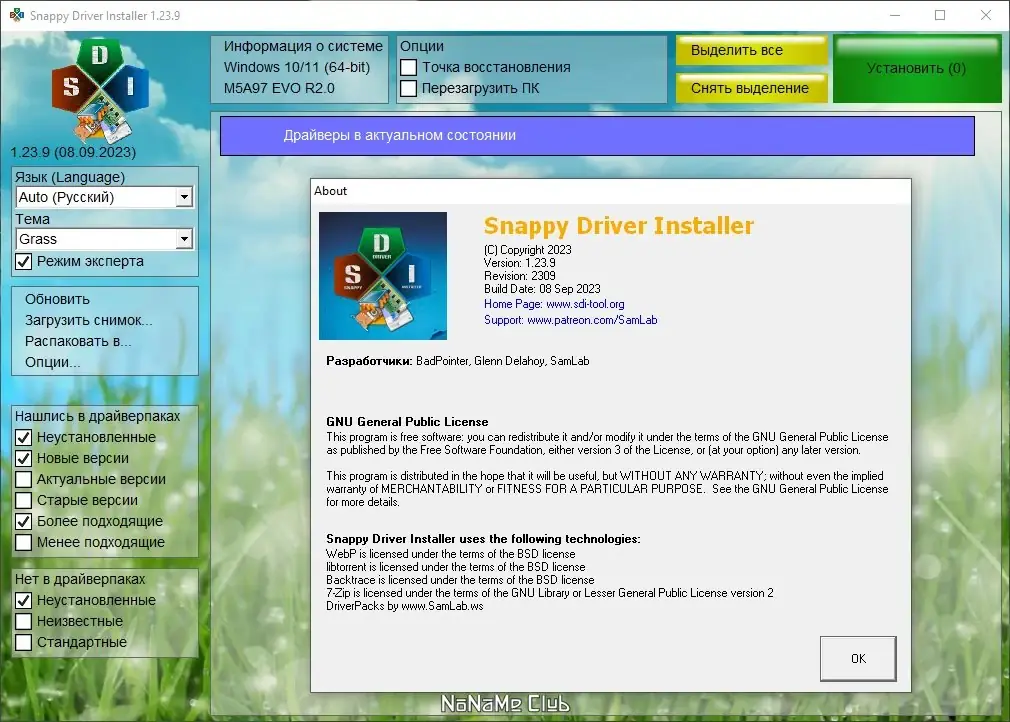Open the Тема theme dropdown
This screenshot has width=1010, height=722.
click(x=183, y=239)
